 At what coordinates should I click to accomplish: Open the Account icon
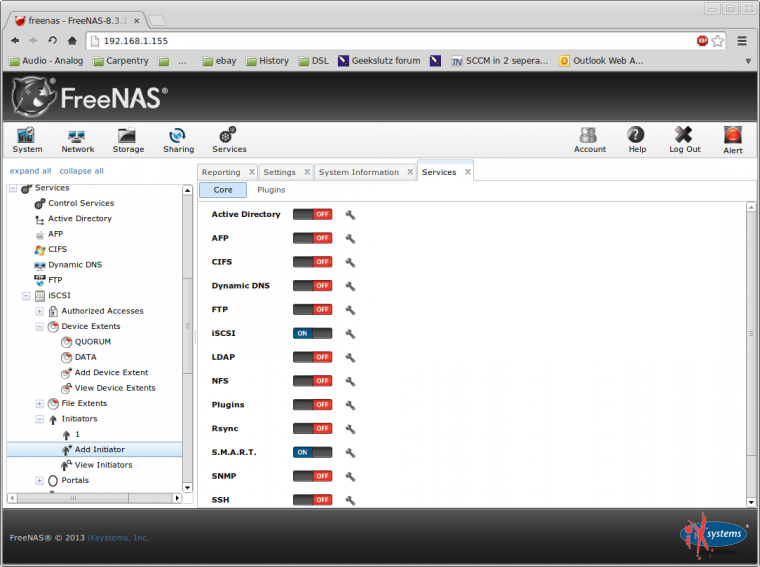click(x=589, y=140)
